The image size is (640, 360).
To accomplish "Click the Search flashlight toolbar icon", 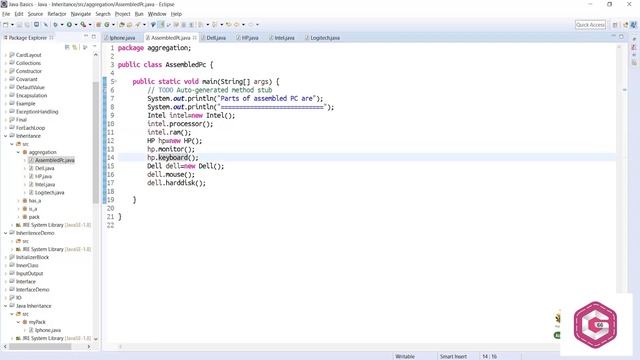I will click(x=138, y=25).
